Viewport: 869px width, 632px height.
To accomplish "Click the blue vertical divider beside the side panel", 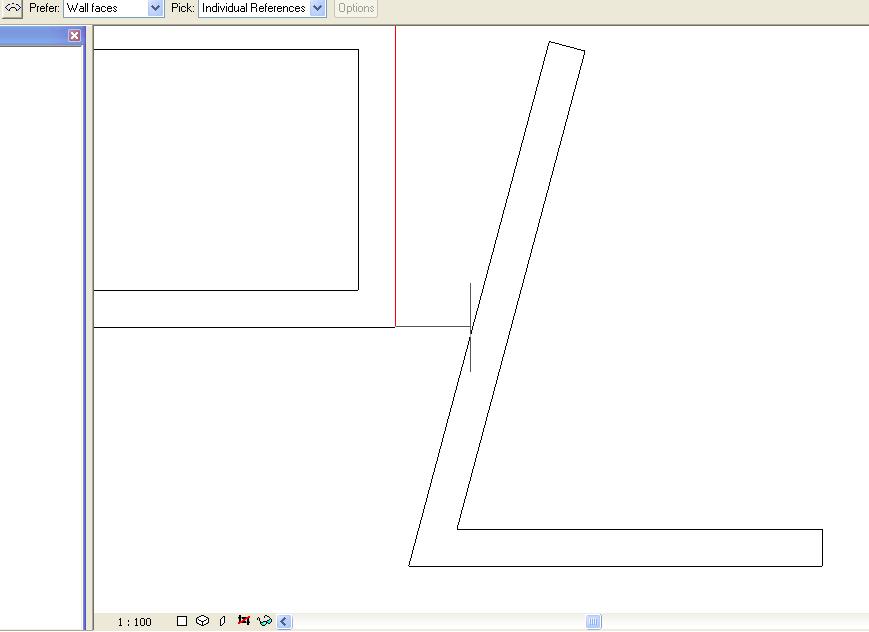I will (x=85, y=327).
